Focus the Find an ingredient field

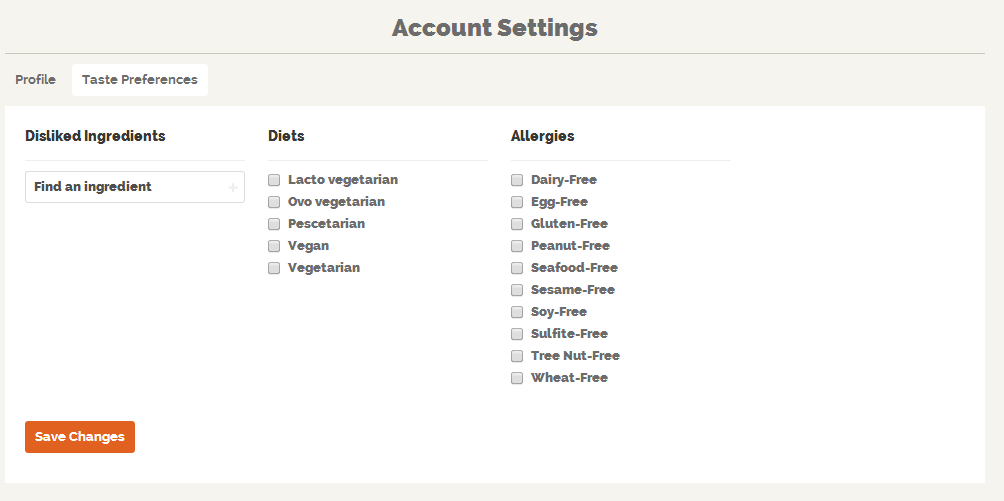[x=135, y=187]
